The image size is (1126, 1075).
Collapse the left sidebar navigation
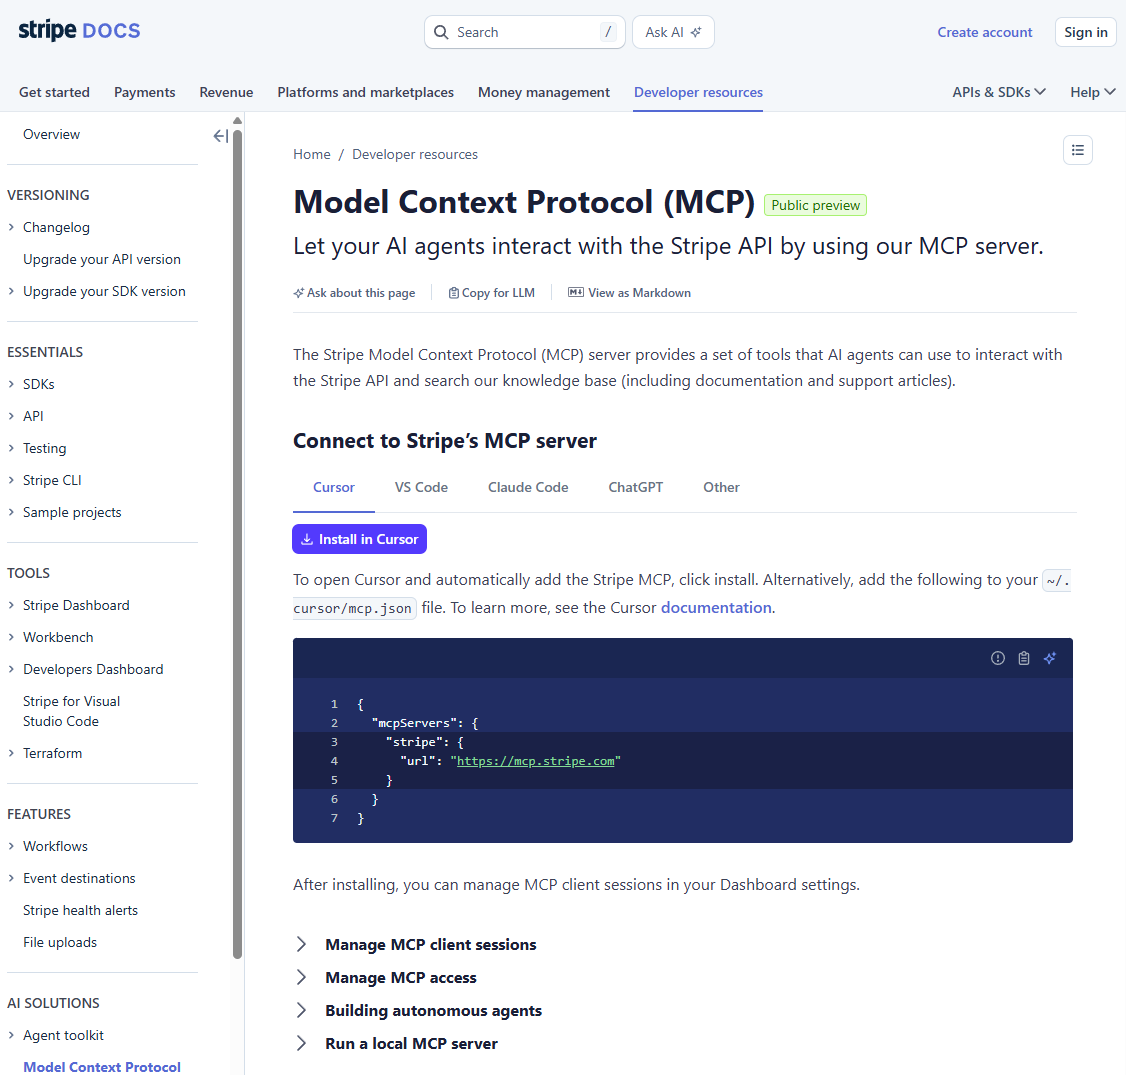pos(220,136)
